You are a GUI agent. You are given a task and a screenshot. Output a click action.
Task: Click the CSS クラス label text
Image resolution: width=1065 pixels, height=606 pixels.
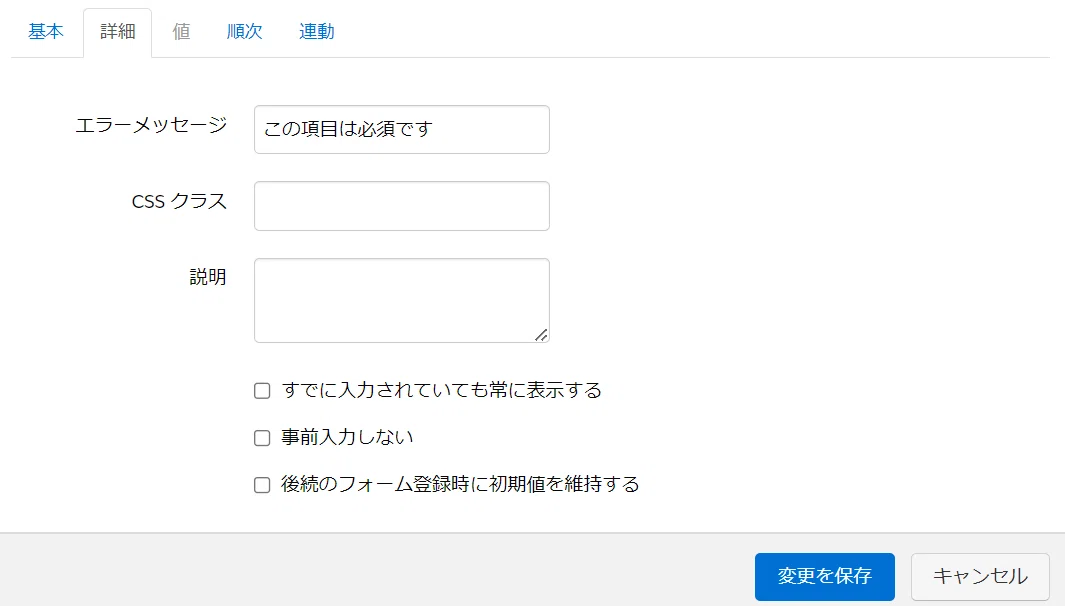(179, 202)
